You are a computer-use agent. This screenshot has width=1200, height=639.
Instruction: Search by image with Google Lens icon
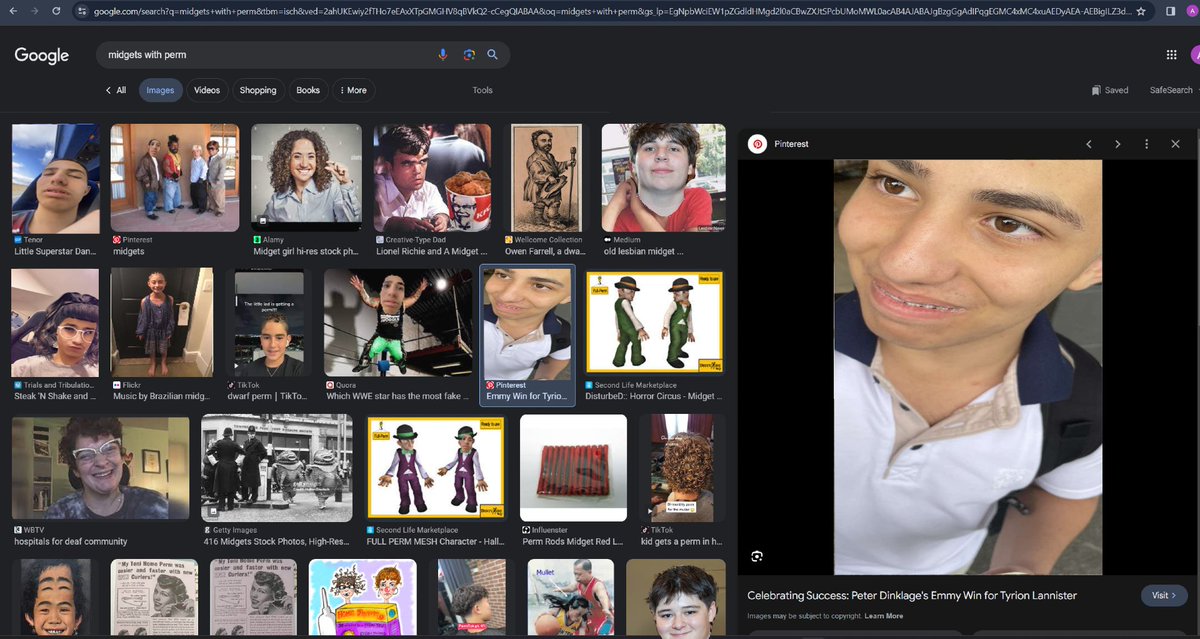[x=468, y=55]
